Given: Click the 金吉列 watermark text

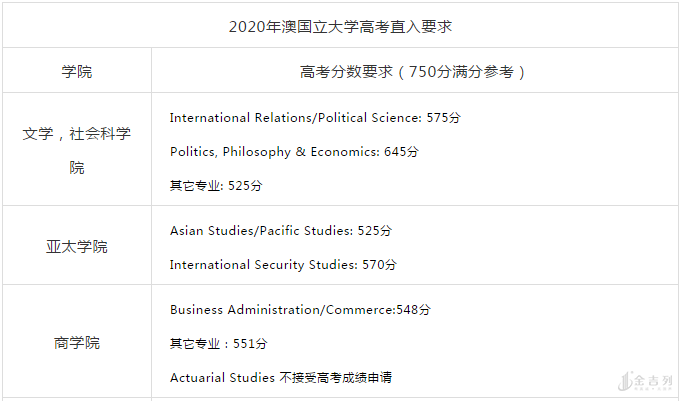Looking at the screenshot, I should (655, 382).
